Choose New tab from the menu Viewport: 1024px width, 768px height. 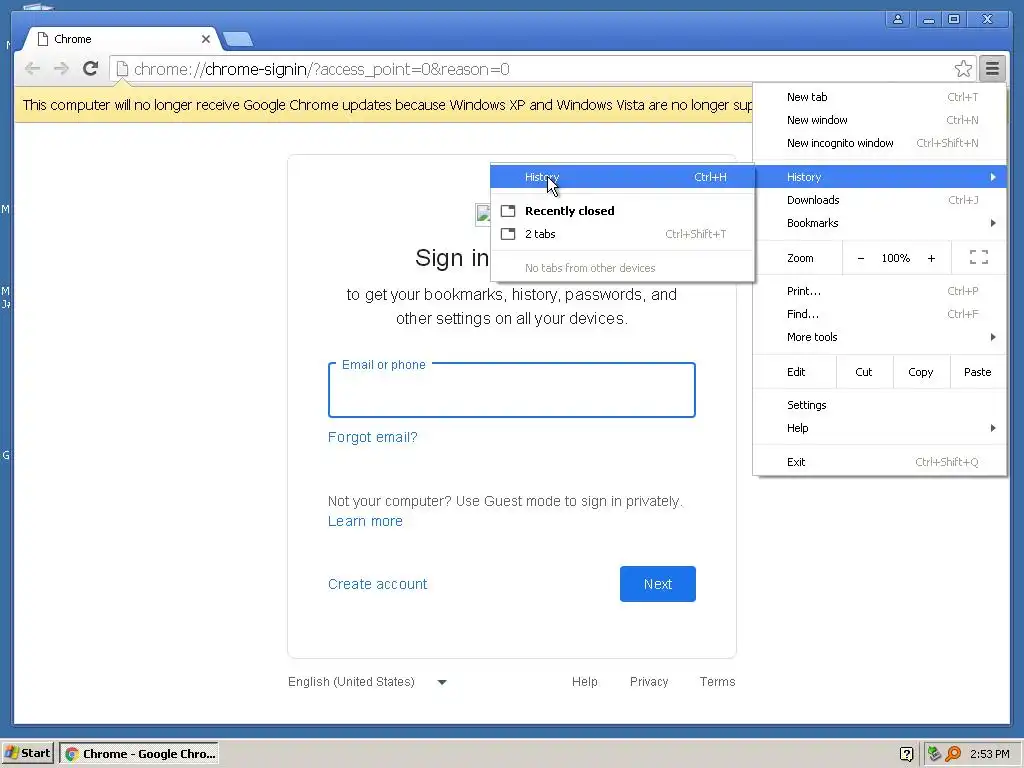click(x=879, y=97)
